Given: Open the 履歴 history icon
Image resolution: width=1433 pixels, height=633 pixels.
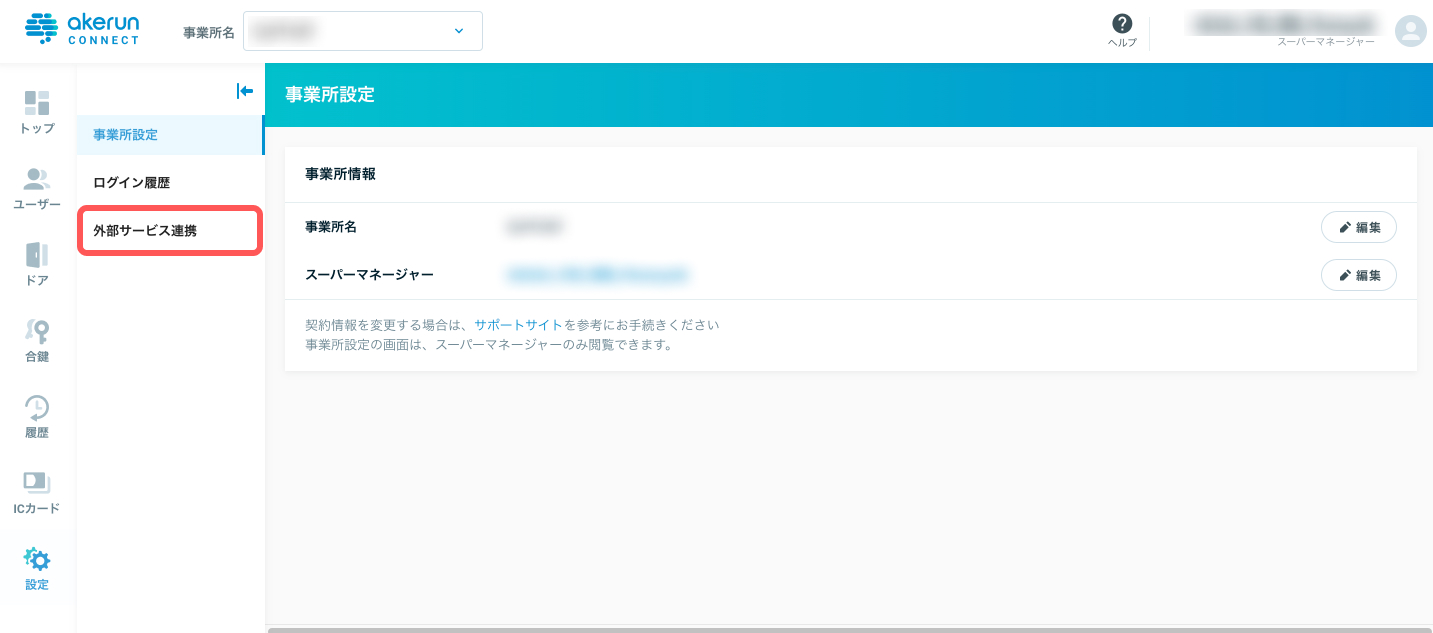Looking at the screenshot, I should click(x=37, y=408).
